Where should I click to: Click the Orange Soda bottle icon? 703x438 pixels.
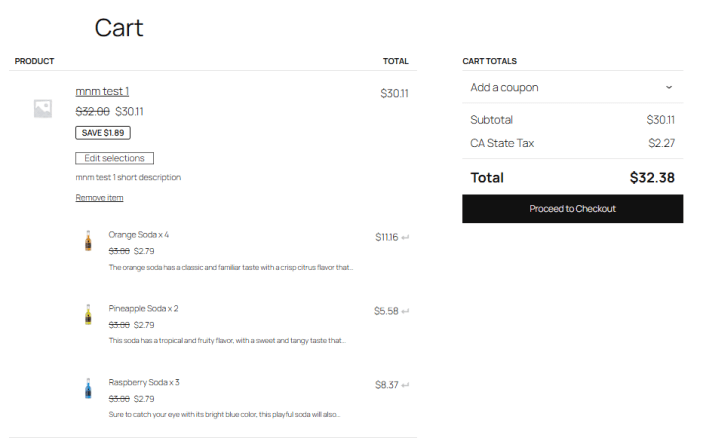[x=88, y=240]
